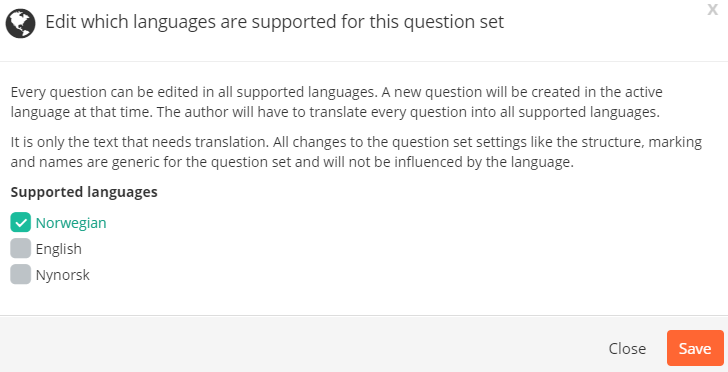Click the globe icon in dialog header

pyautogui.click(x=20, y=23)
